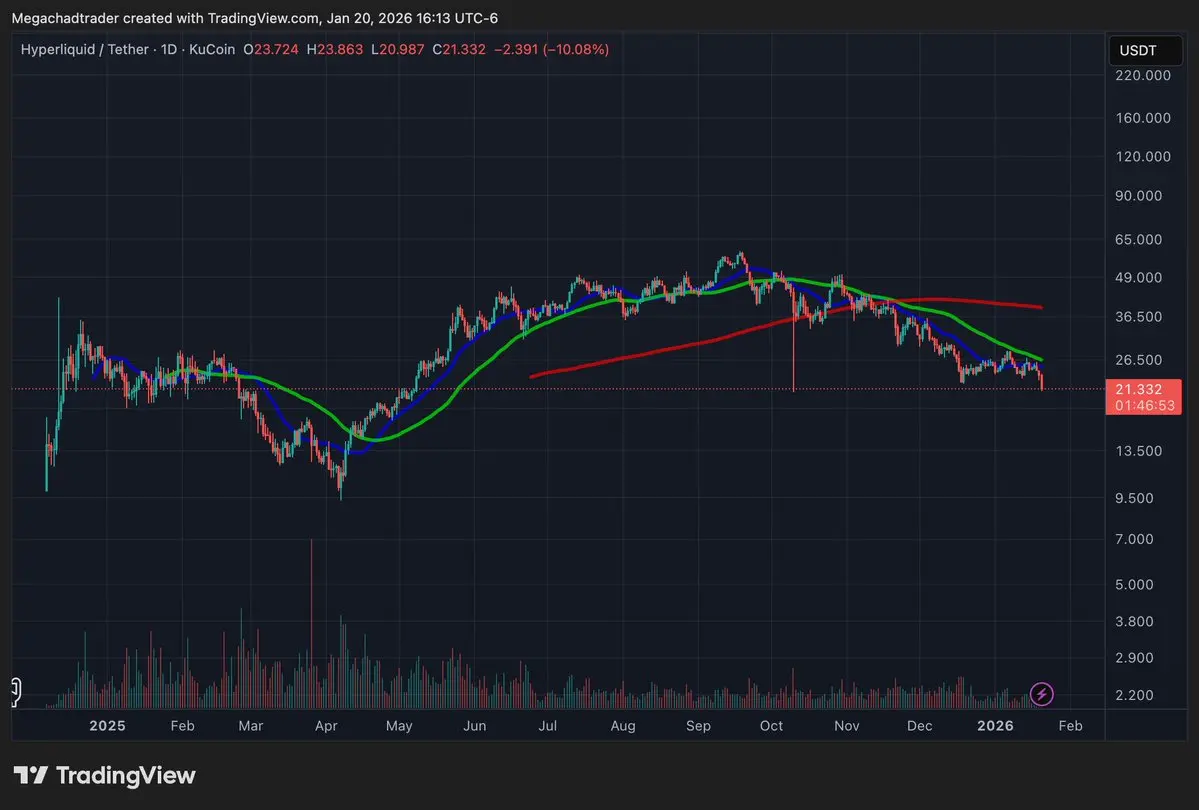Click the Mar label on time axis
The image size is (1199, 810).
click(x=251, y=726)
